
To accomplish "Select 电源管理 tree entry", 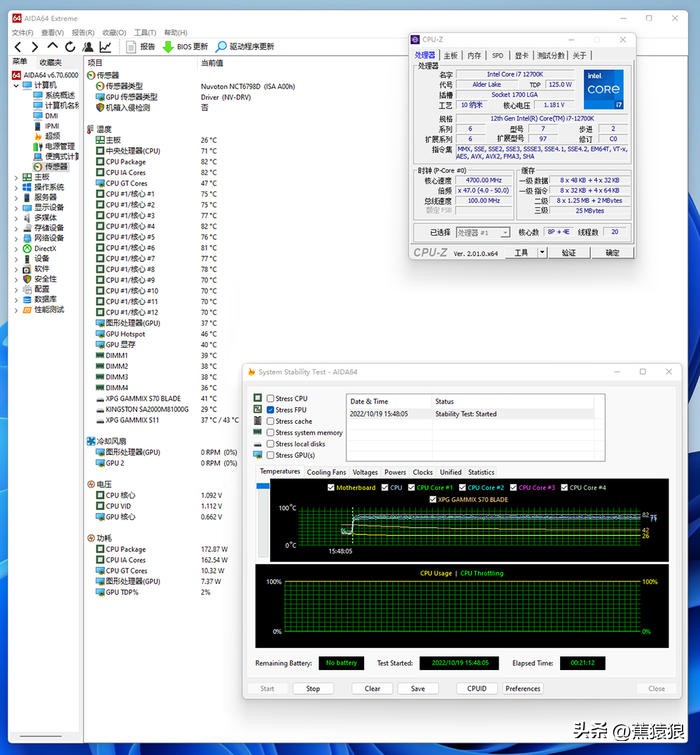I will [x=54, y=146].
